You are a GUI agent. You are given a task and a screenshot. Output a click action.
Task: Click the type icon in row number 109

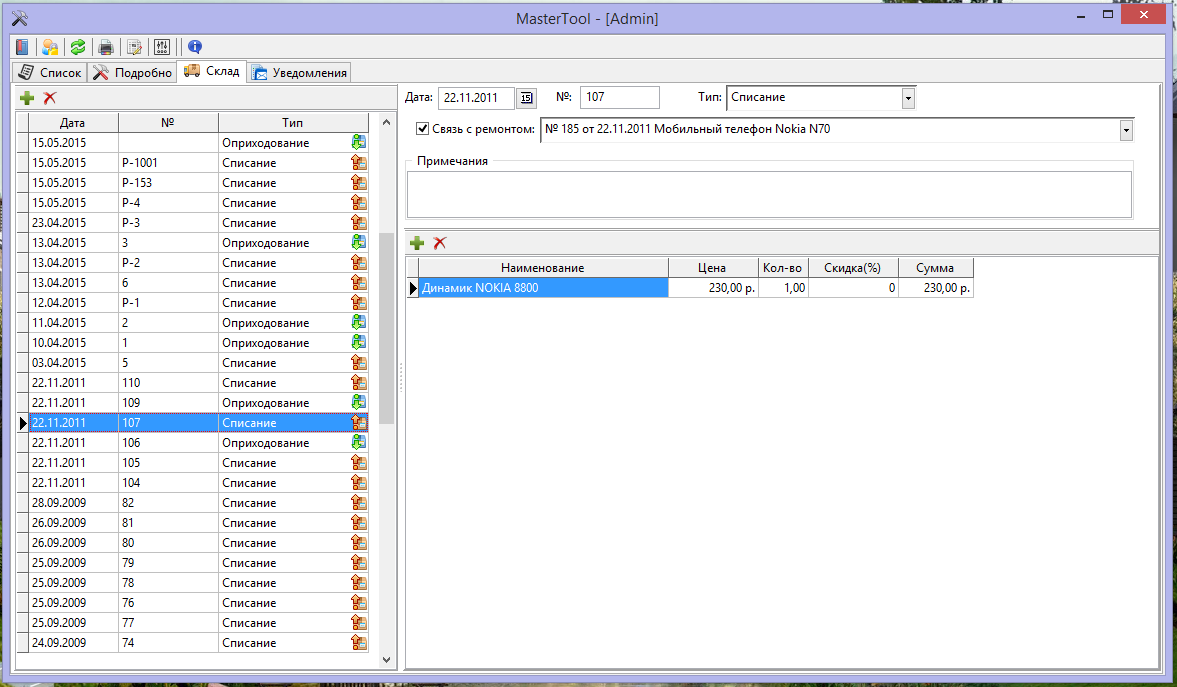(x=359, y=402)
